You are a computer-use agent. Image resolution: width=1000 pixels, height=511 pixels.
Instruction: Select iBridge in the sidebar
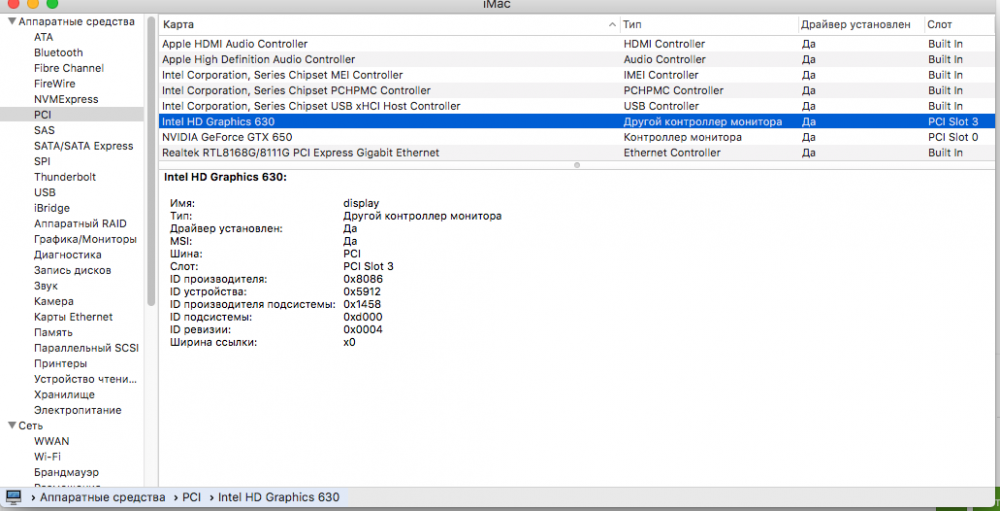click(x=52, y=208)
